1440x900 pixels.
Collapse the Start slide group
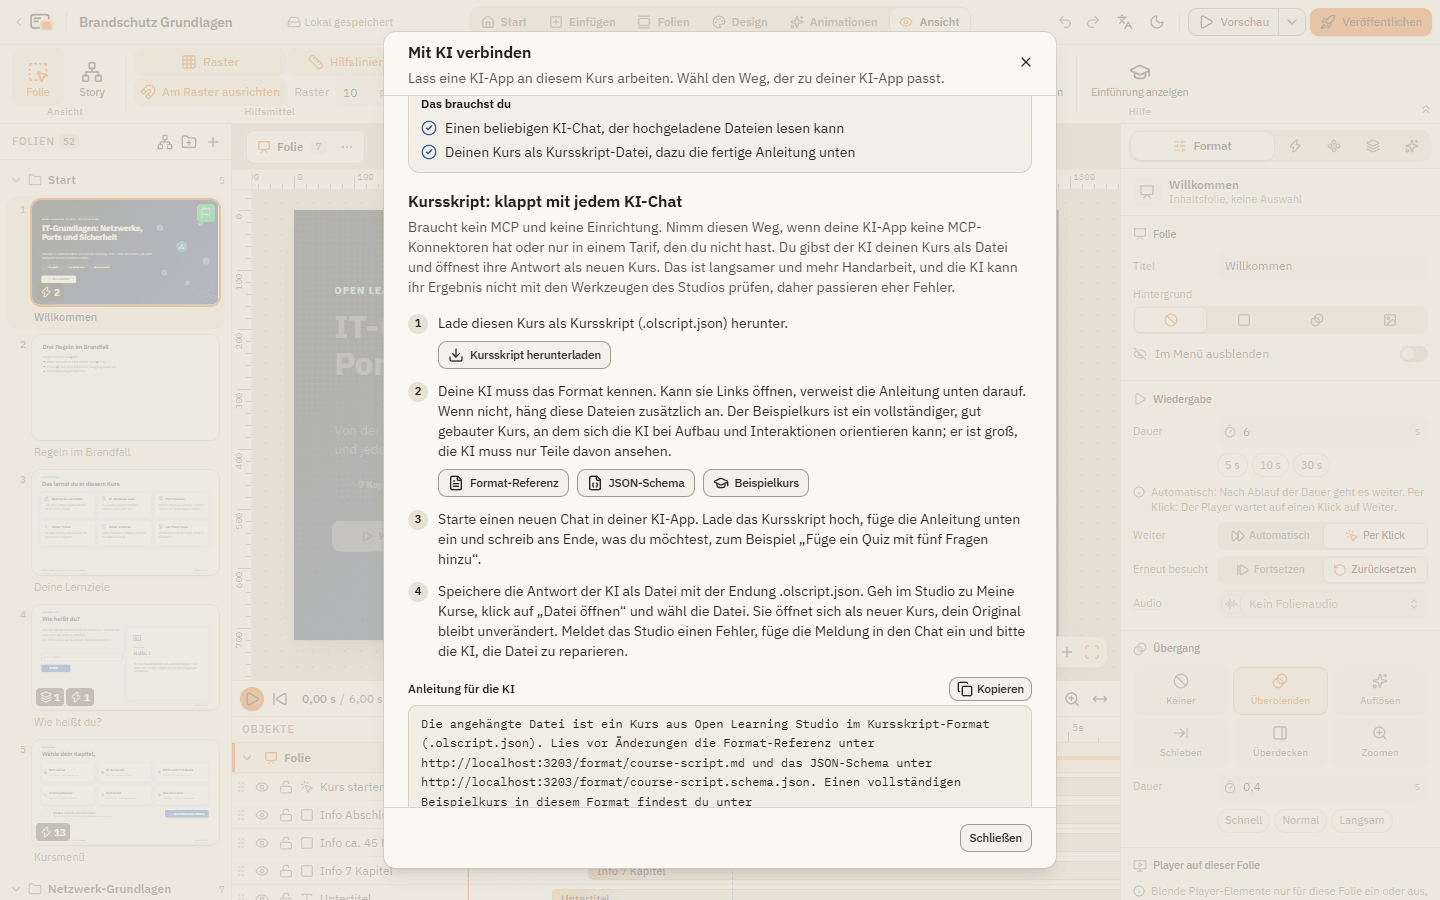pos(16,180)
